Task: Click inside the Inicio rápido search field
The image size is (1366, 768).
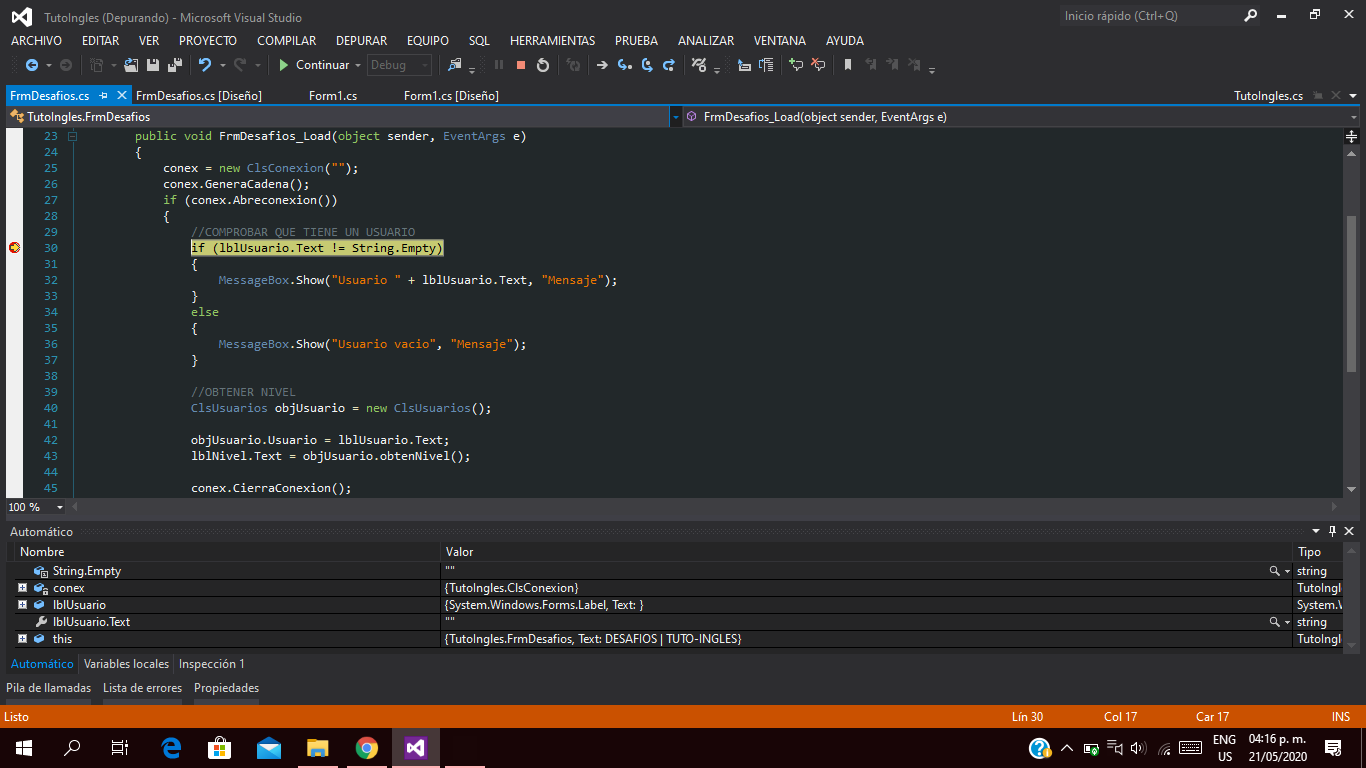Action: click(x=1150, y=16)
